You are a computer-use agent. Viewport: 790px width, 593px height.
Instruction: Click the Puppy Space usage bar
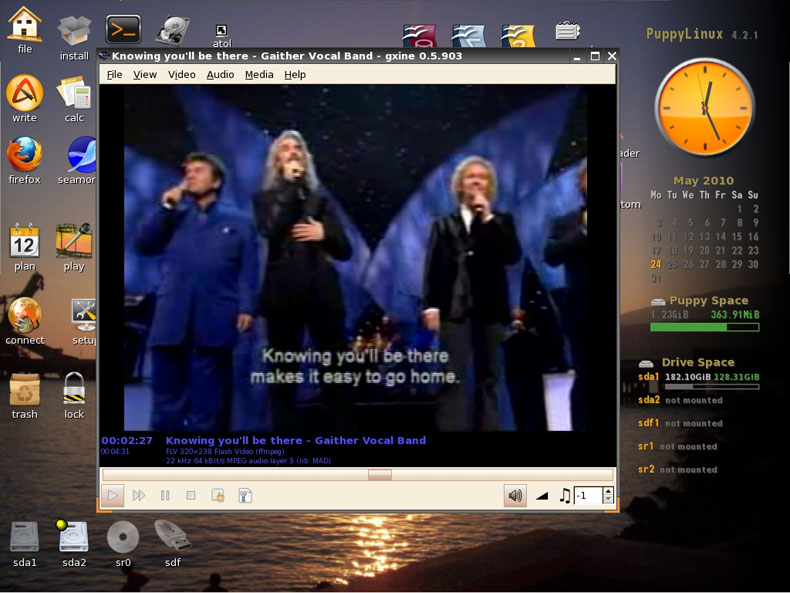click(x=704, y=327)
